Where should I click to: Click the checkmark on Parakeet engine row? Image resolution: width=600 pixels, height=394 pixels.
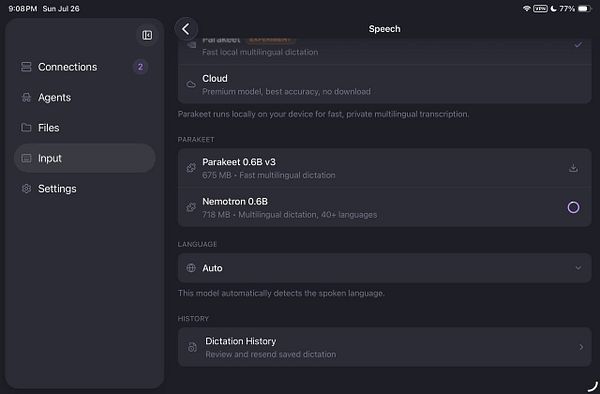pos(578,45)
